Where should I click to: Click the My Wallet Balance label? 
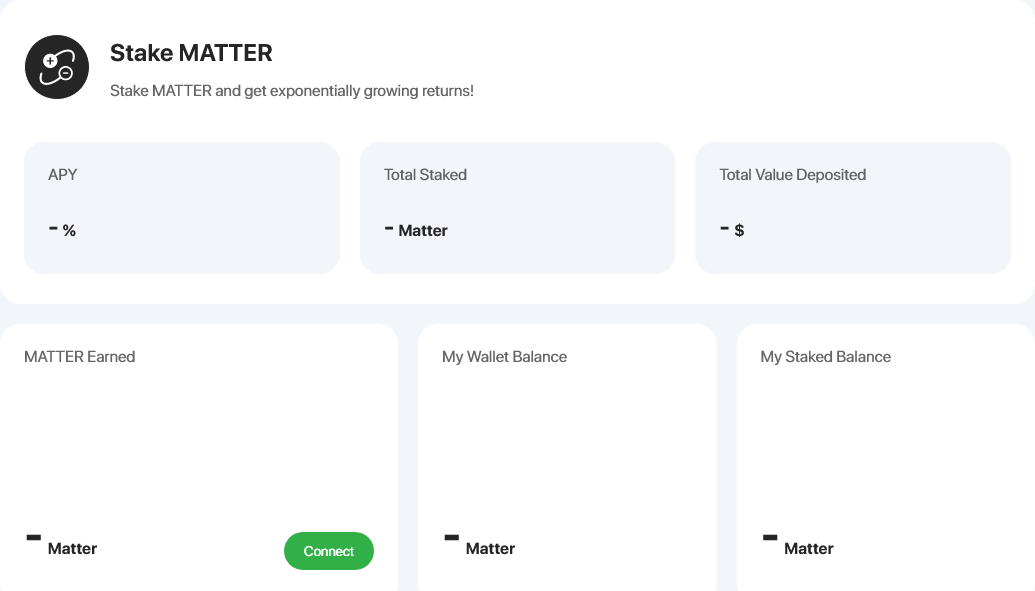click(x=504, y=357)
